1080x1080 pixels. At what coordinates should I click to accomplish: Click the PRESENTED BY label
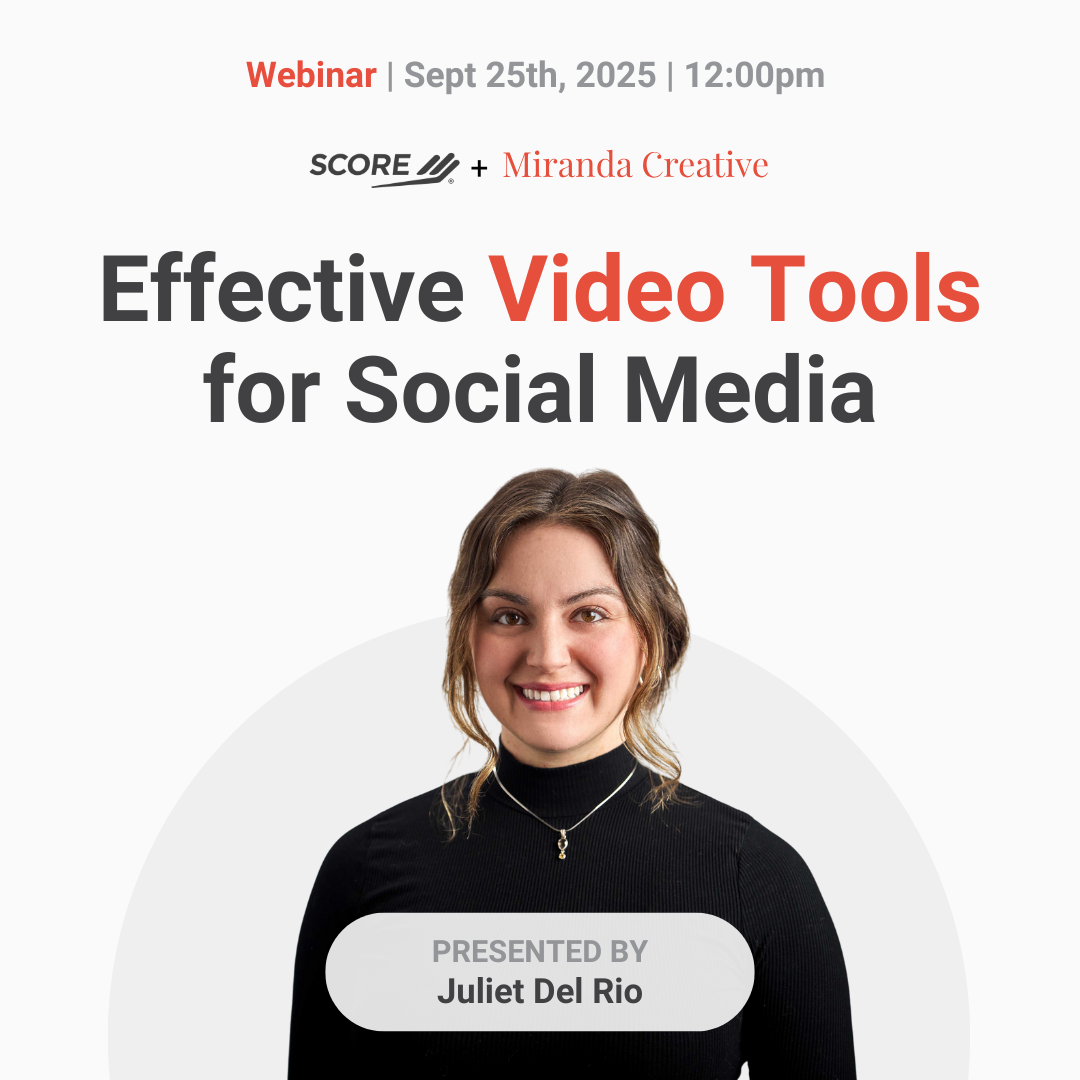click(540, 951)
